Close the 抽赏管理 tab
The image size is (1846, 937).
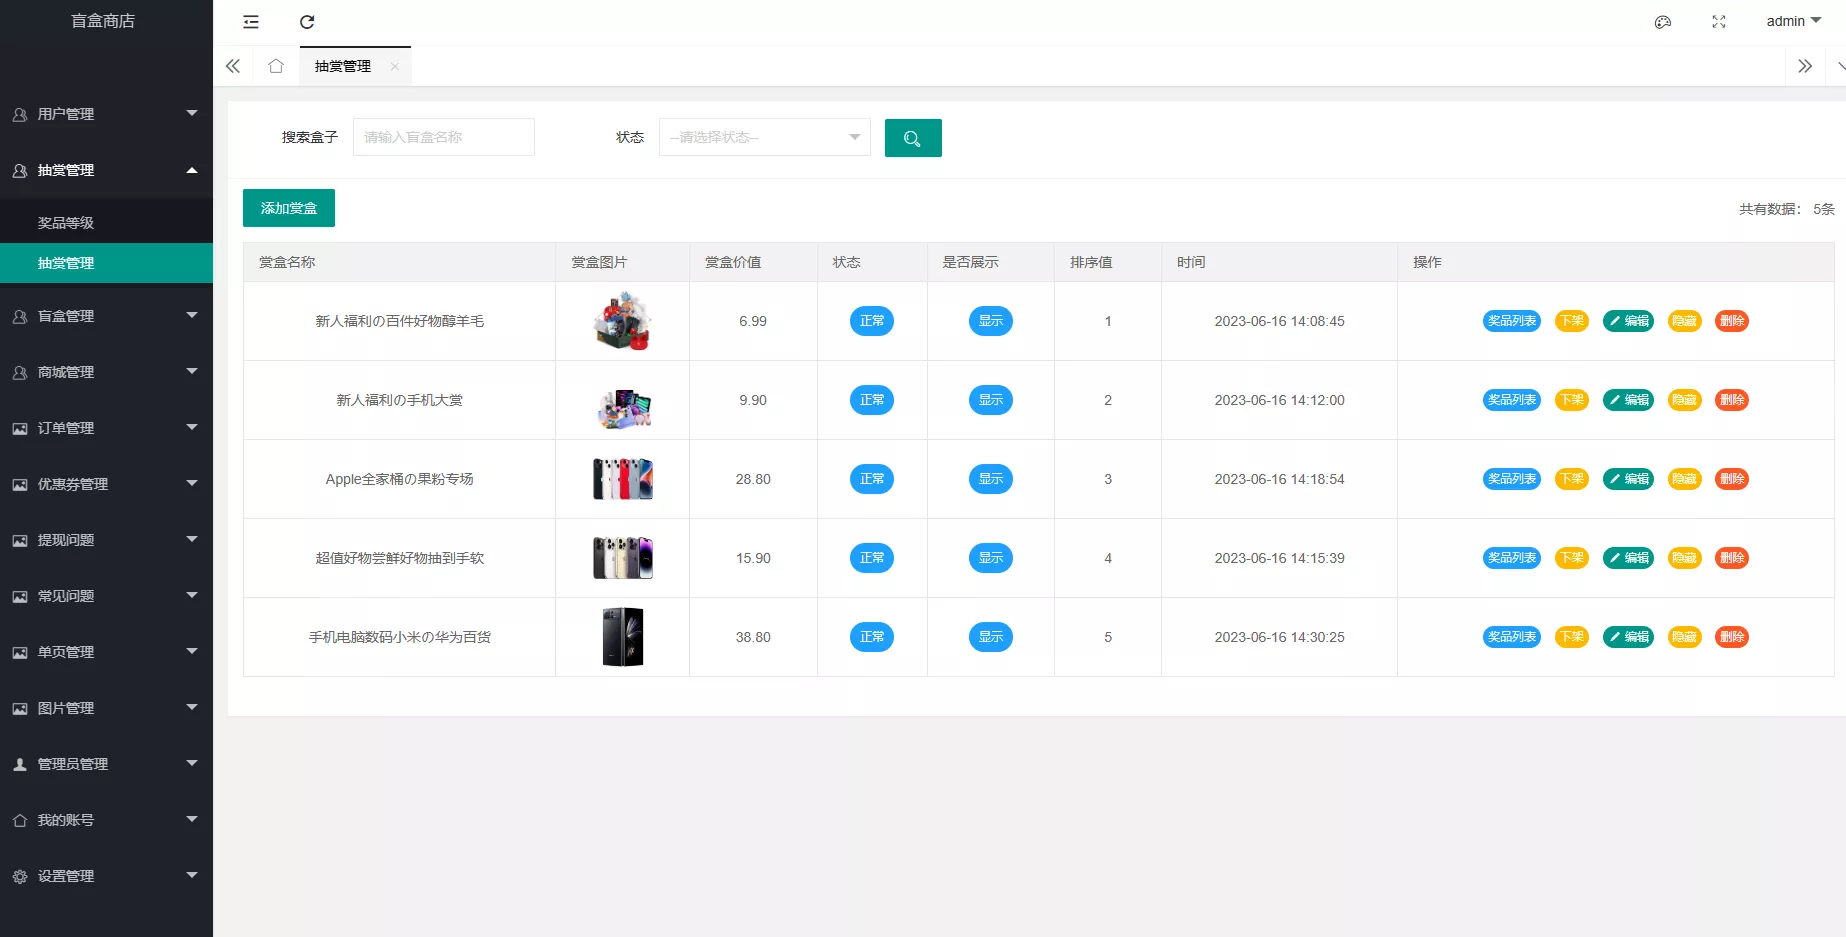395,66
